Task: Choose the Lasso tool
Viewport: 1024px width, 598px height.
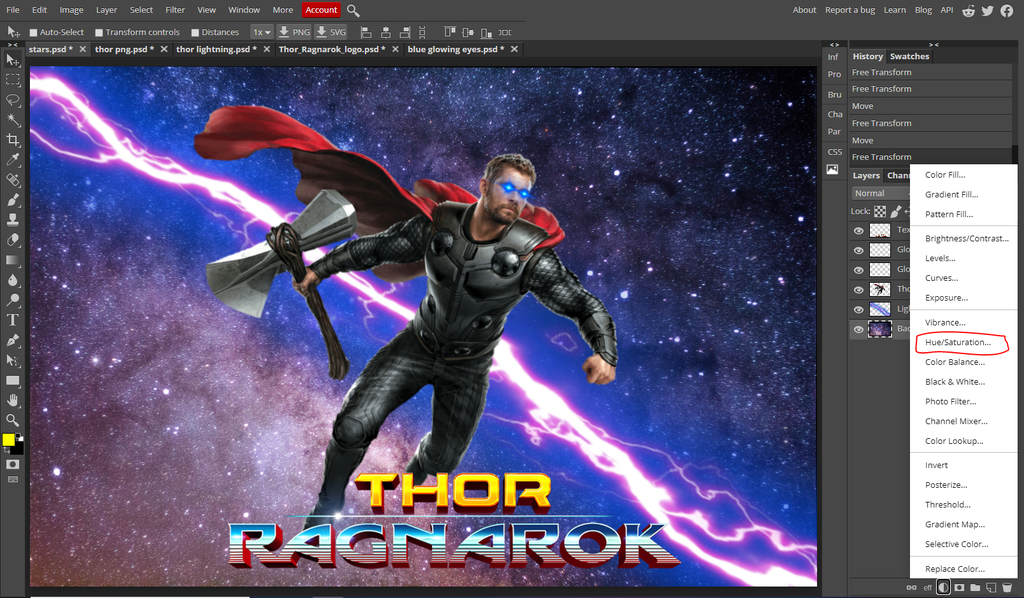Action: pyautogui.click(x=13, y=100)
